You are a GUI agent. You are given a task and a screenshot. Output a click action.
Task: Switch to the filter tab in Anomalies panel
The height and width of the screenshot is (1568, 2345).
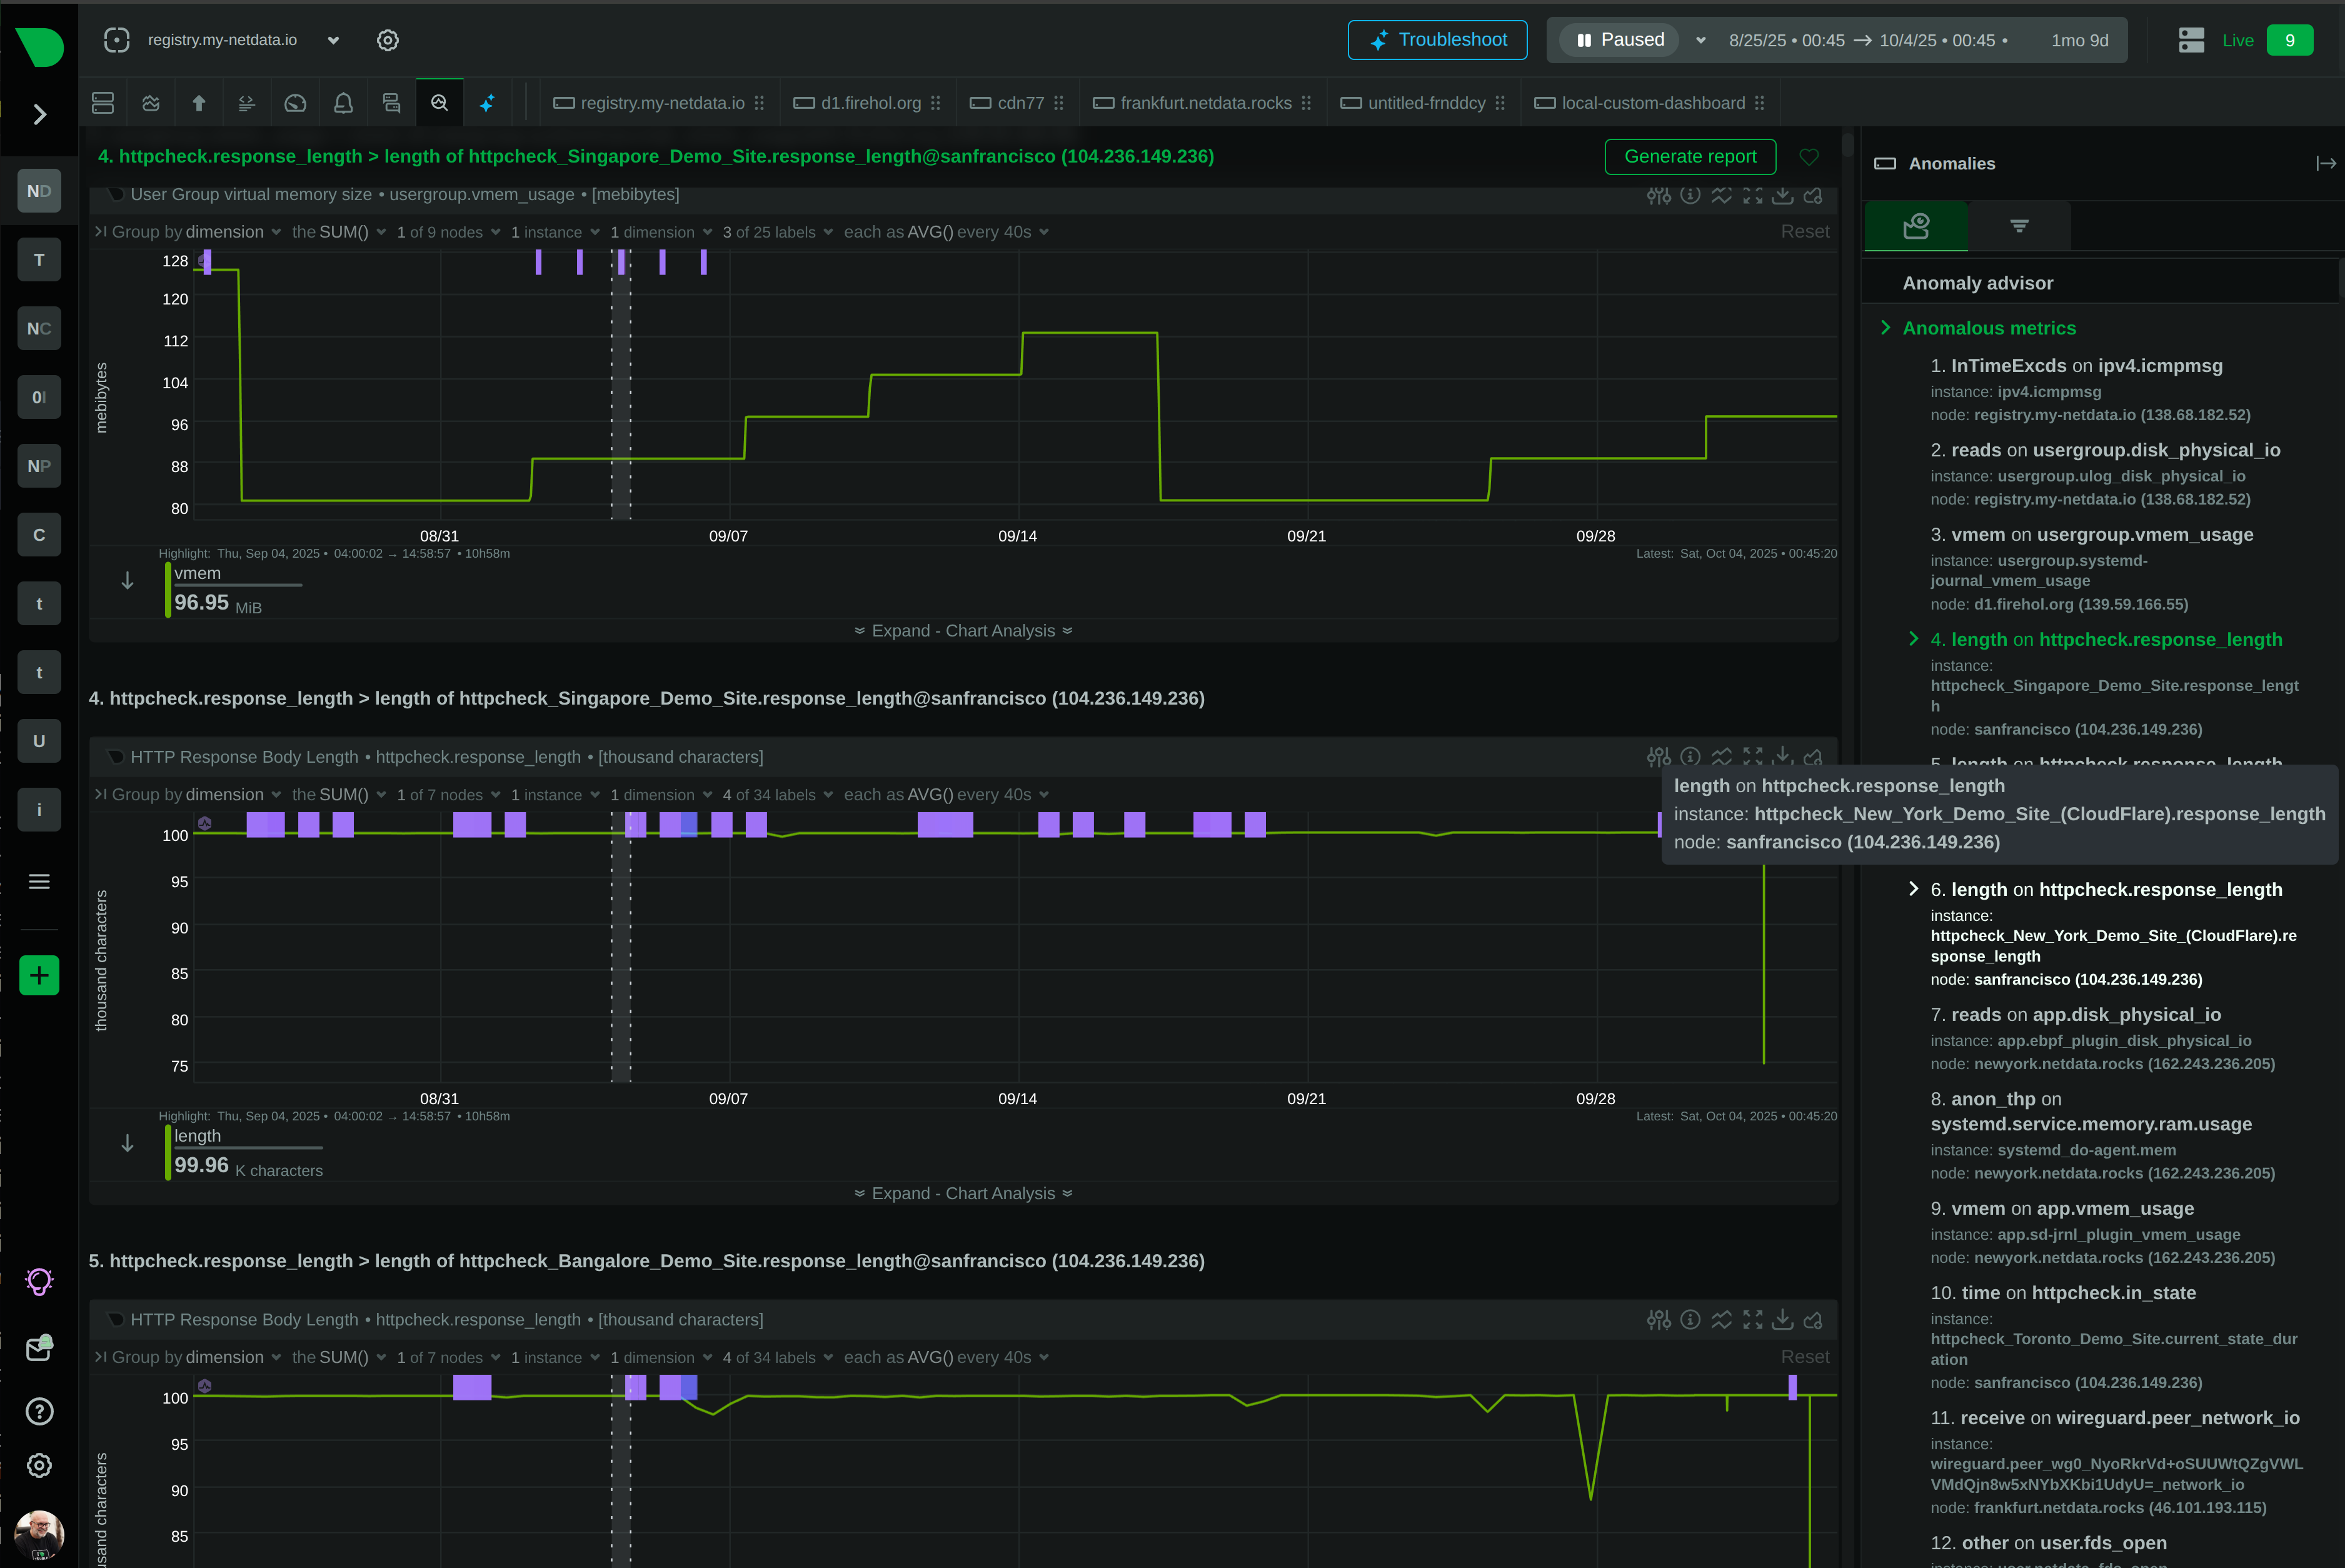pyautogui.click(x=2019, y=226)
